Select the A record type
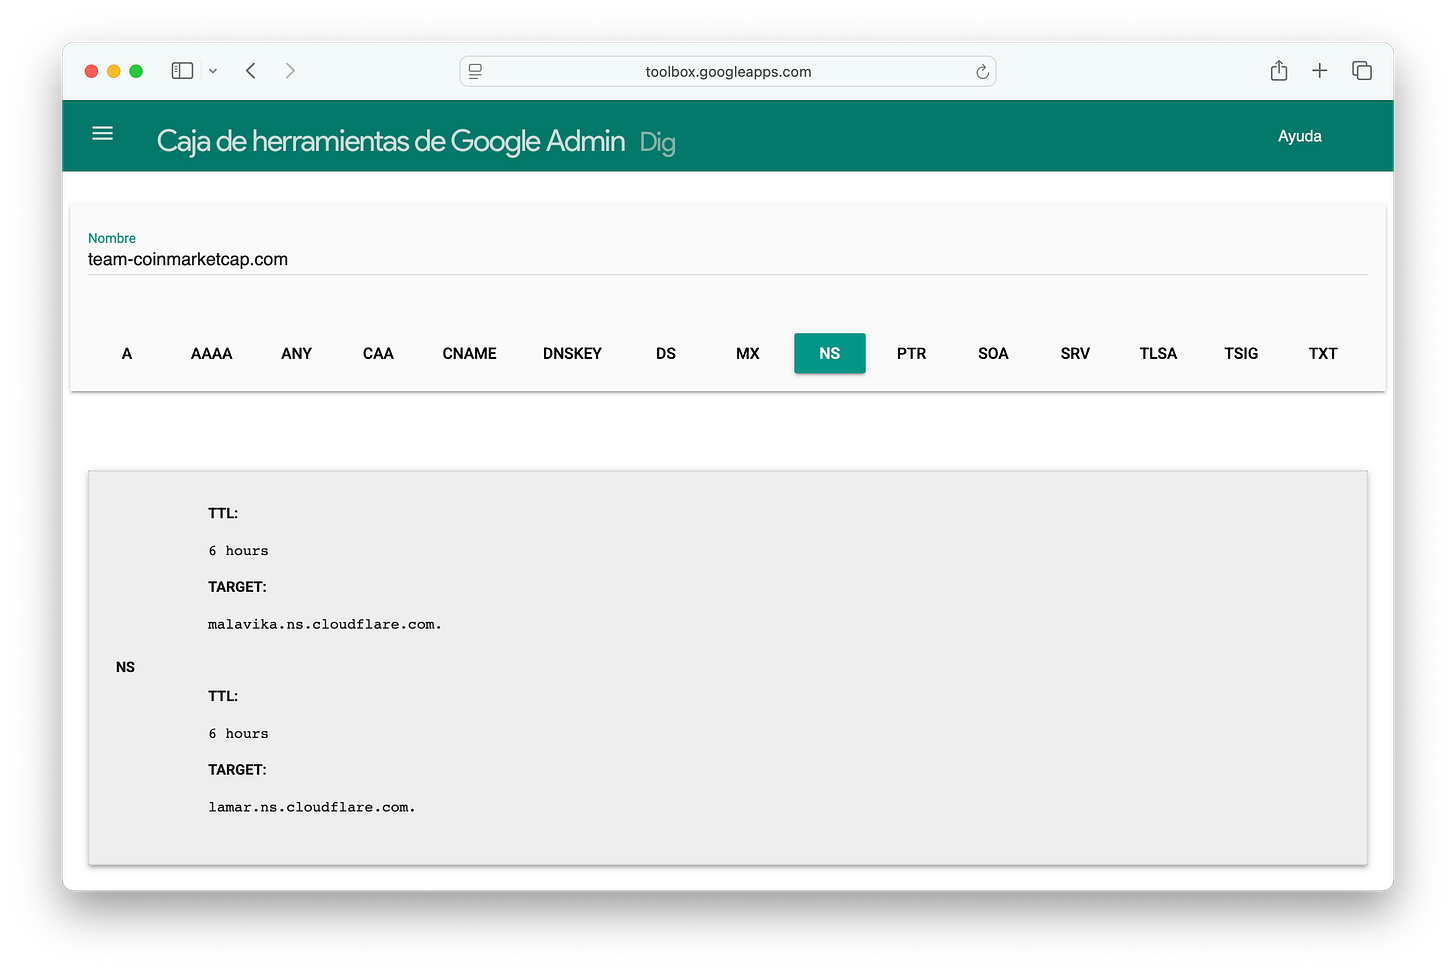The image size is (1456, 973). tap(127, 354)
